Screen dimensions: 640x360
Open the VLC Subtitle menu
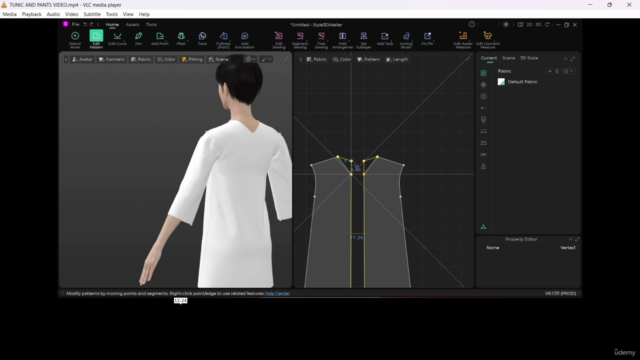(92, 14)
